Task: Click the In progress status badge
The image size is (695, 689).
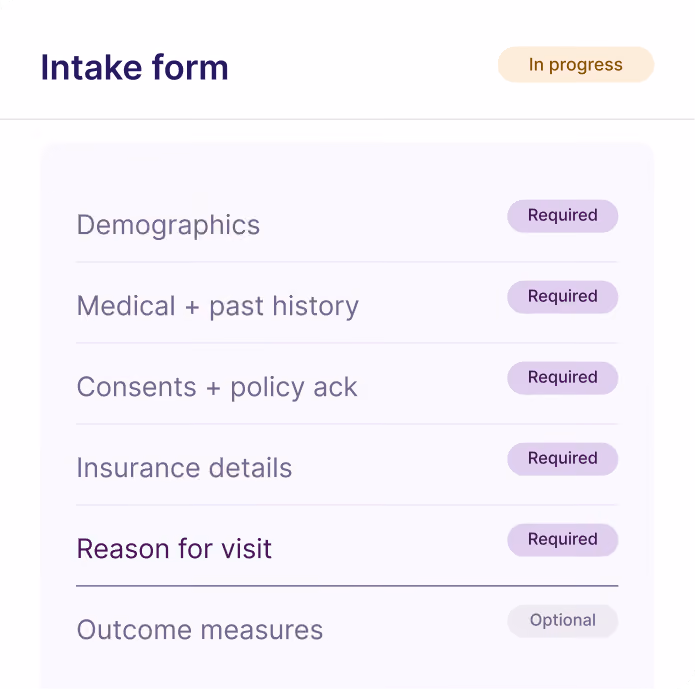Action: [x=576, y=65]
